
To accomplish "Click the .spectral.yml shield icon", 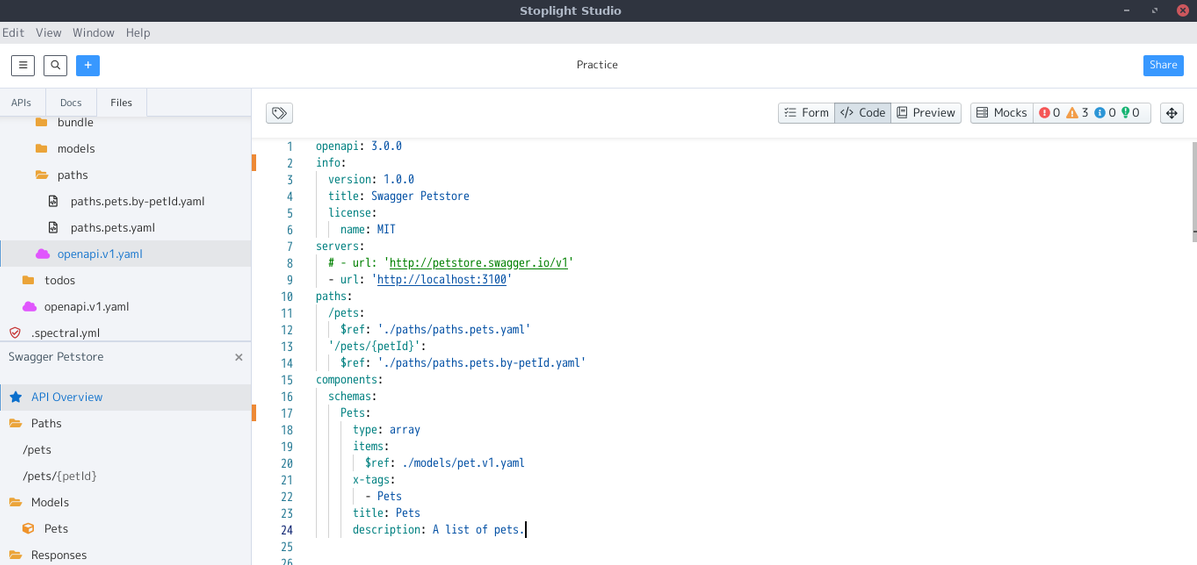I will coord(15,333).
